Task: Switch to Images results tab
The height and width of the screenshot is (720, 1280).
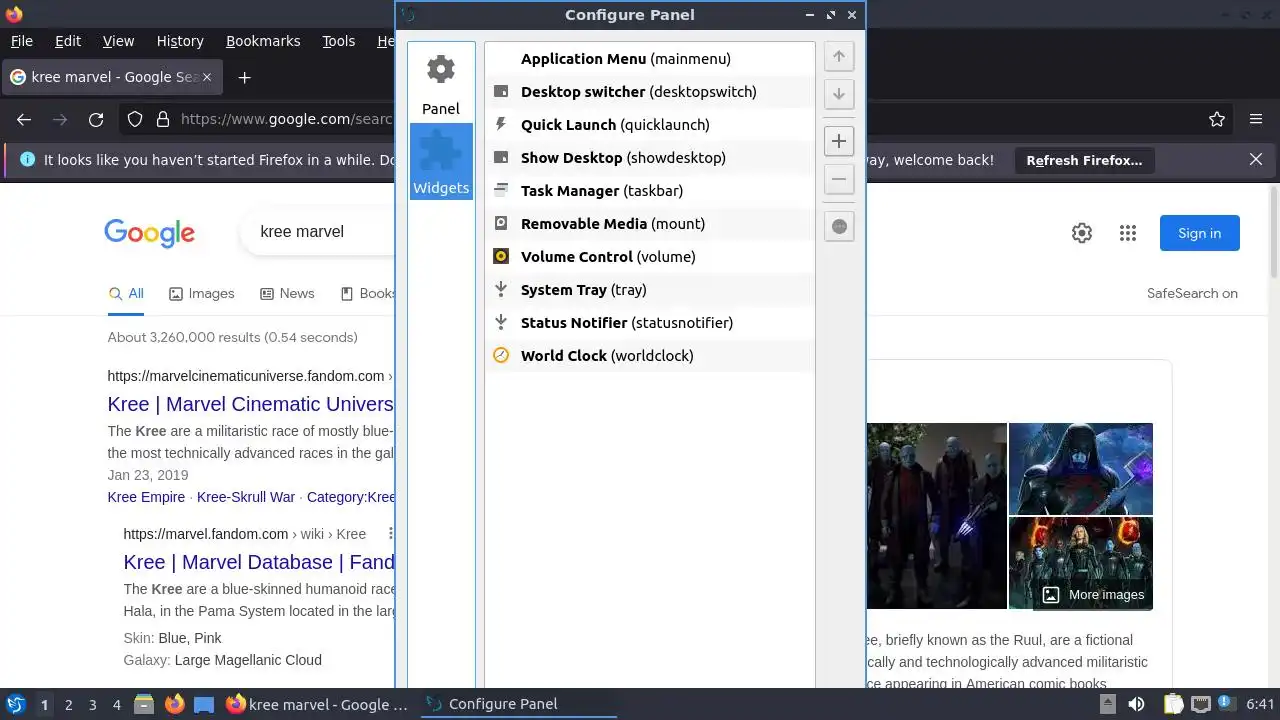Action: coord(202,294)
